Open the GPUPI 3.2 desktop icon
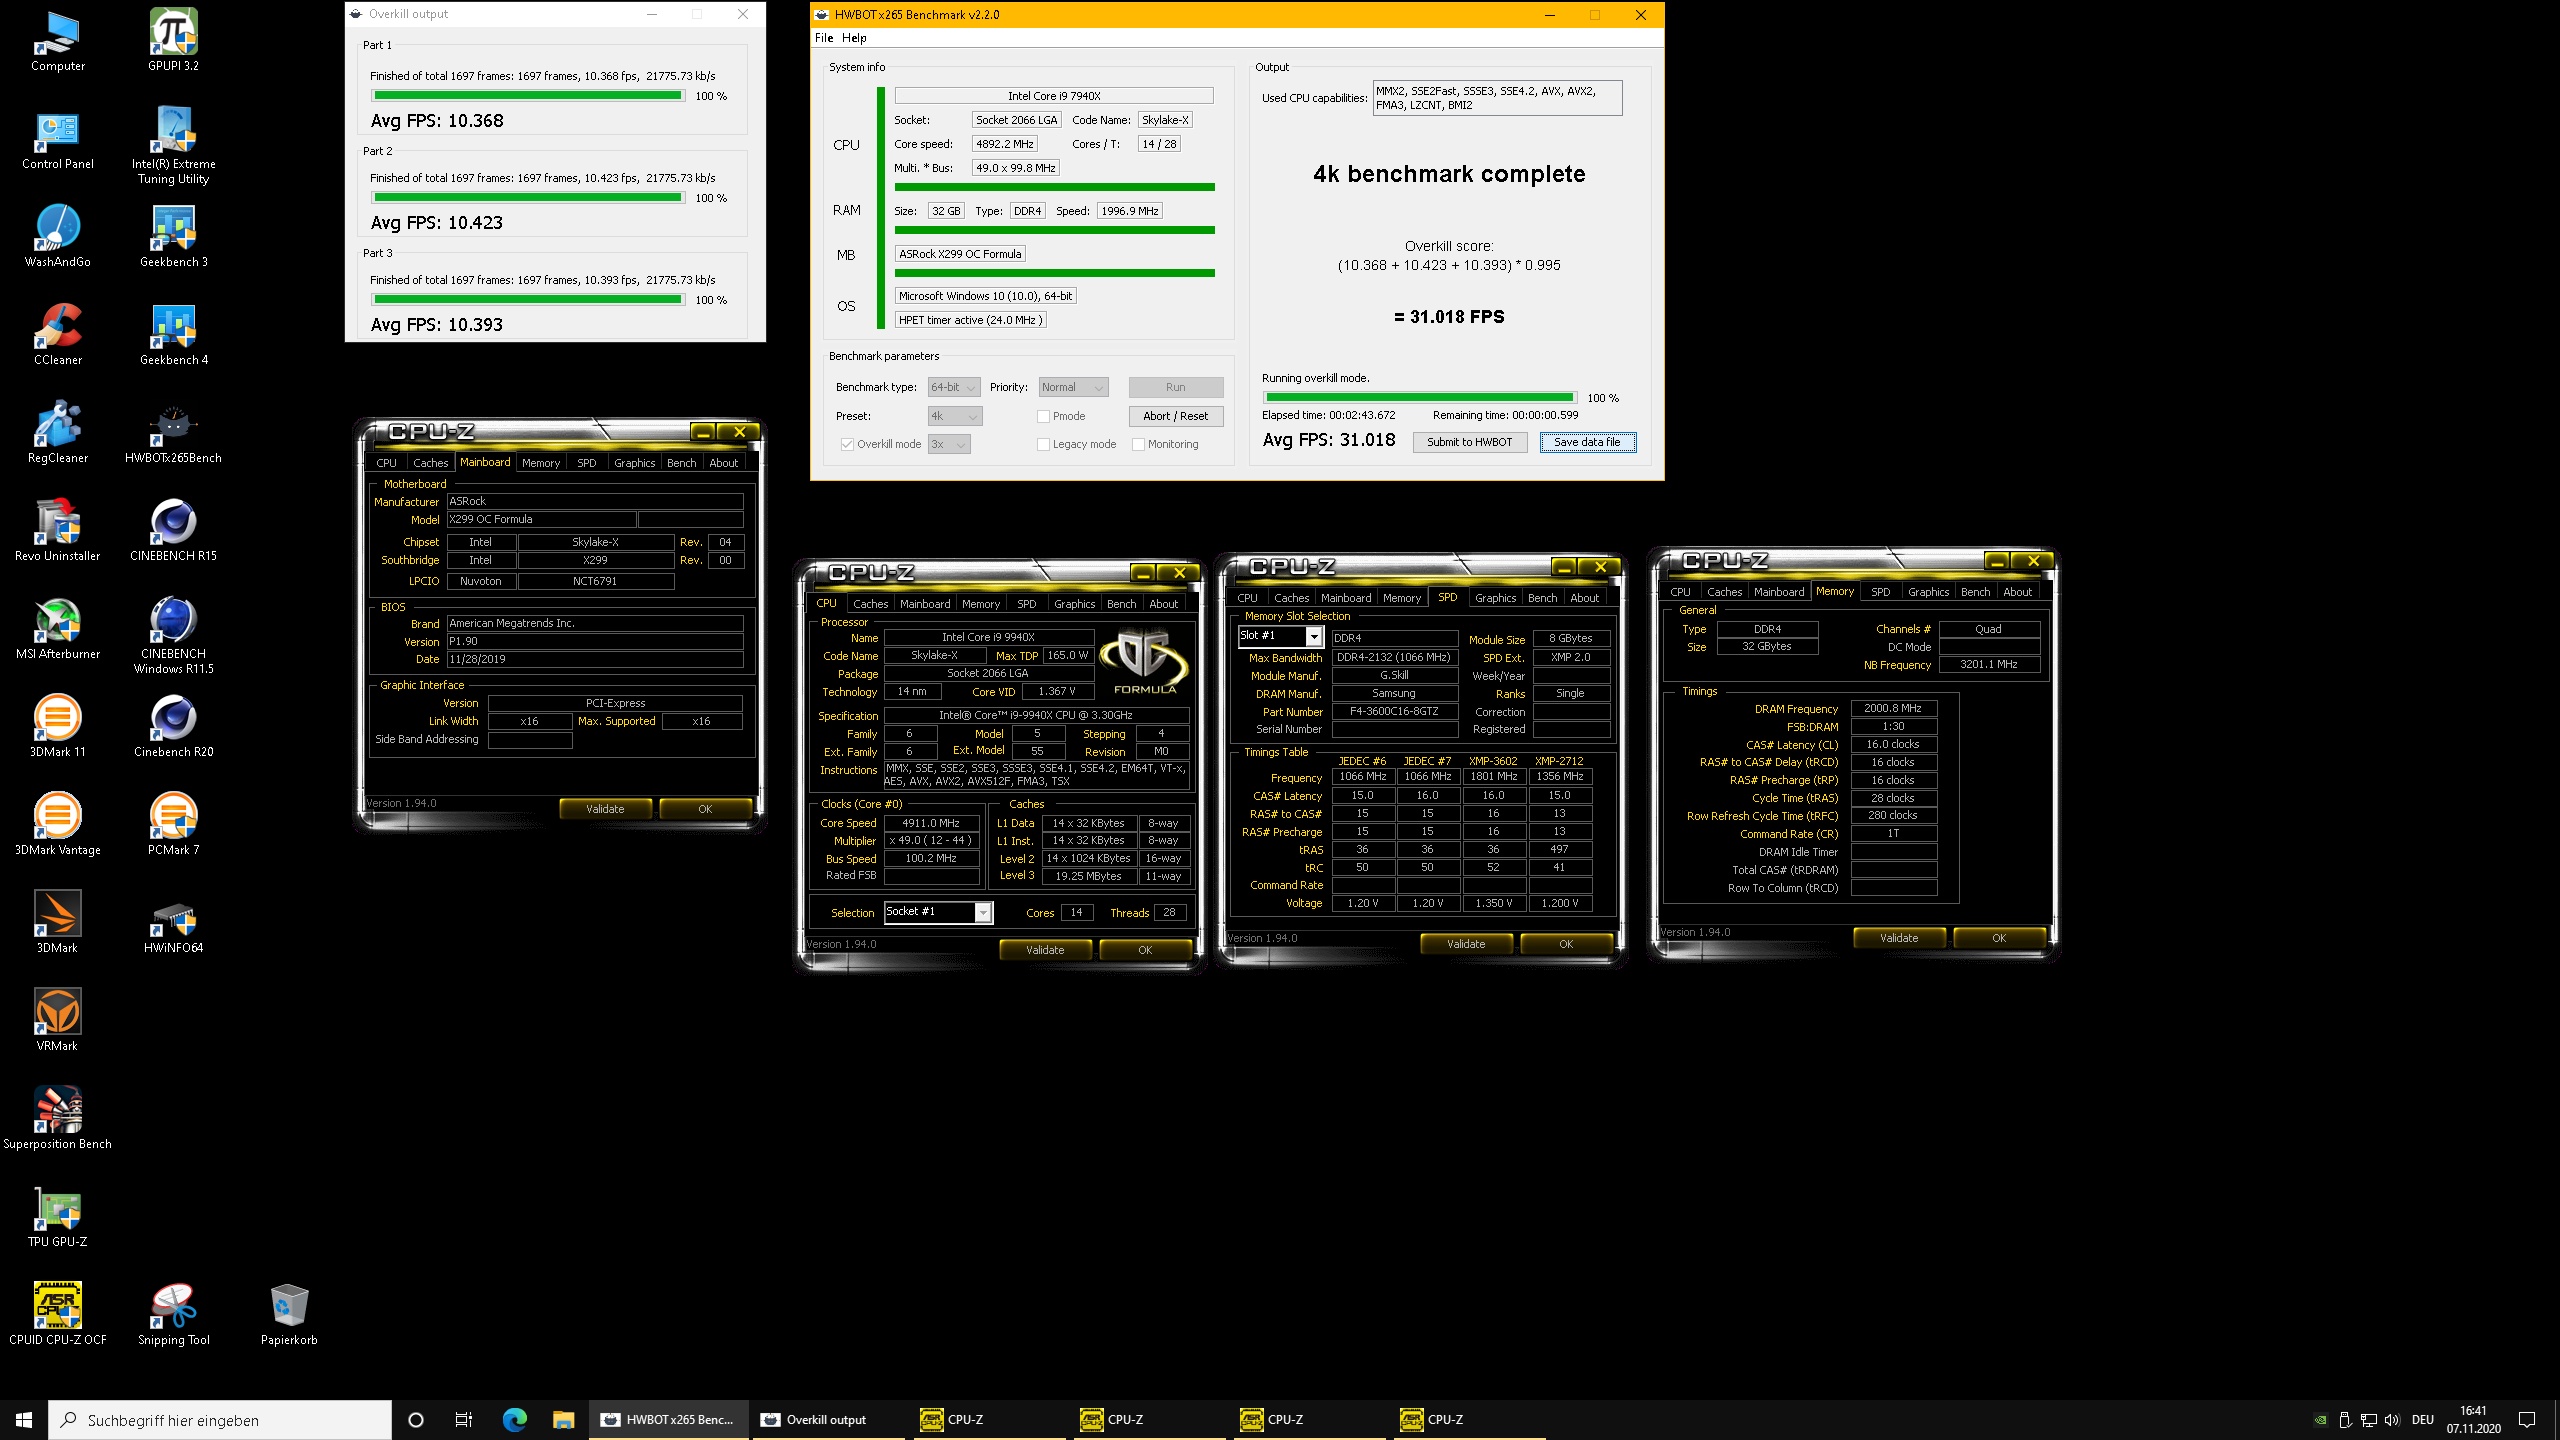Screen dimensions: 2560x1440 pos(173,40)
